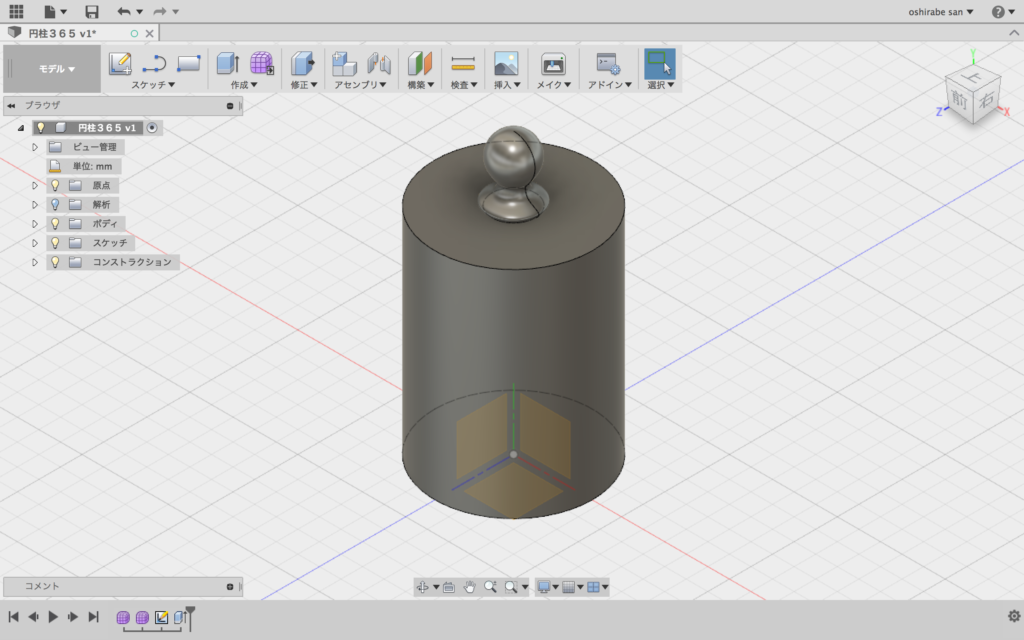
Task: Toggle the コメント panel option dot
Action: click(x=230, y=586)
